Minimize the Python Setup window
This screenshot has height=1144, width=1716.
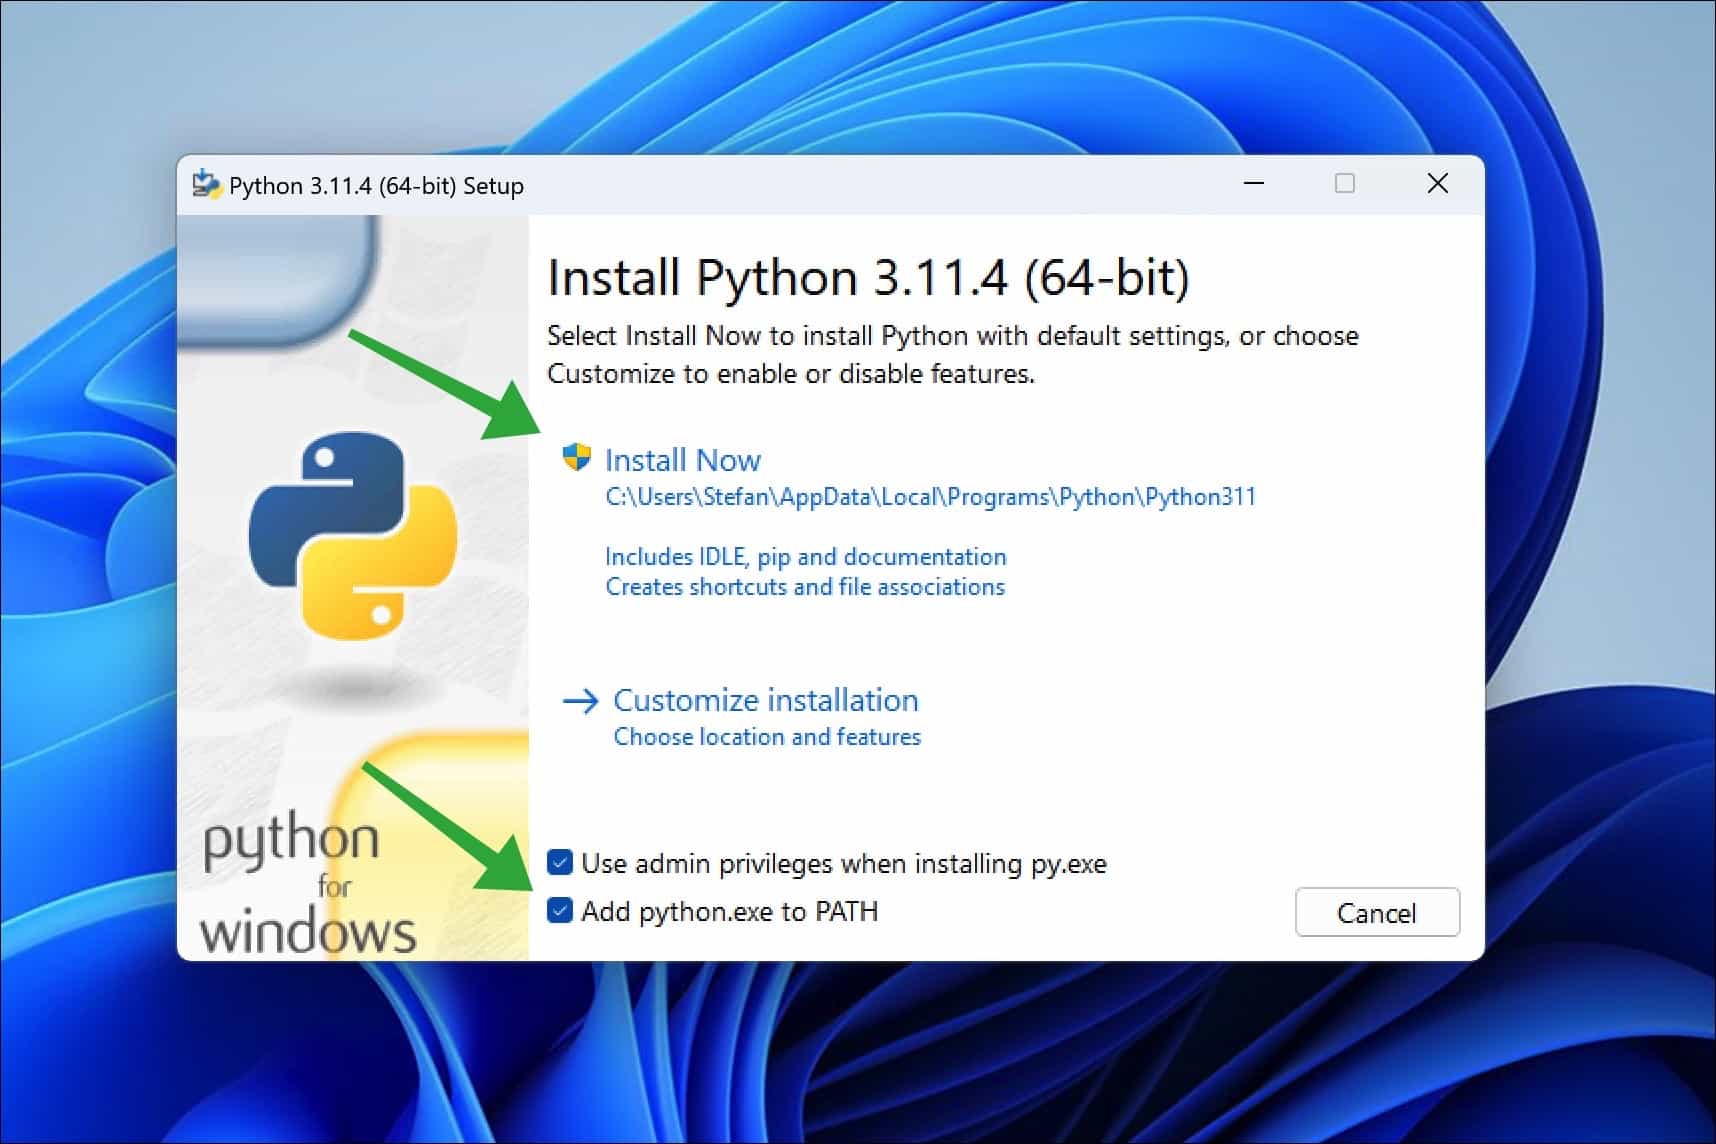(1254, 183)
